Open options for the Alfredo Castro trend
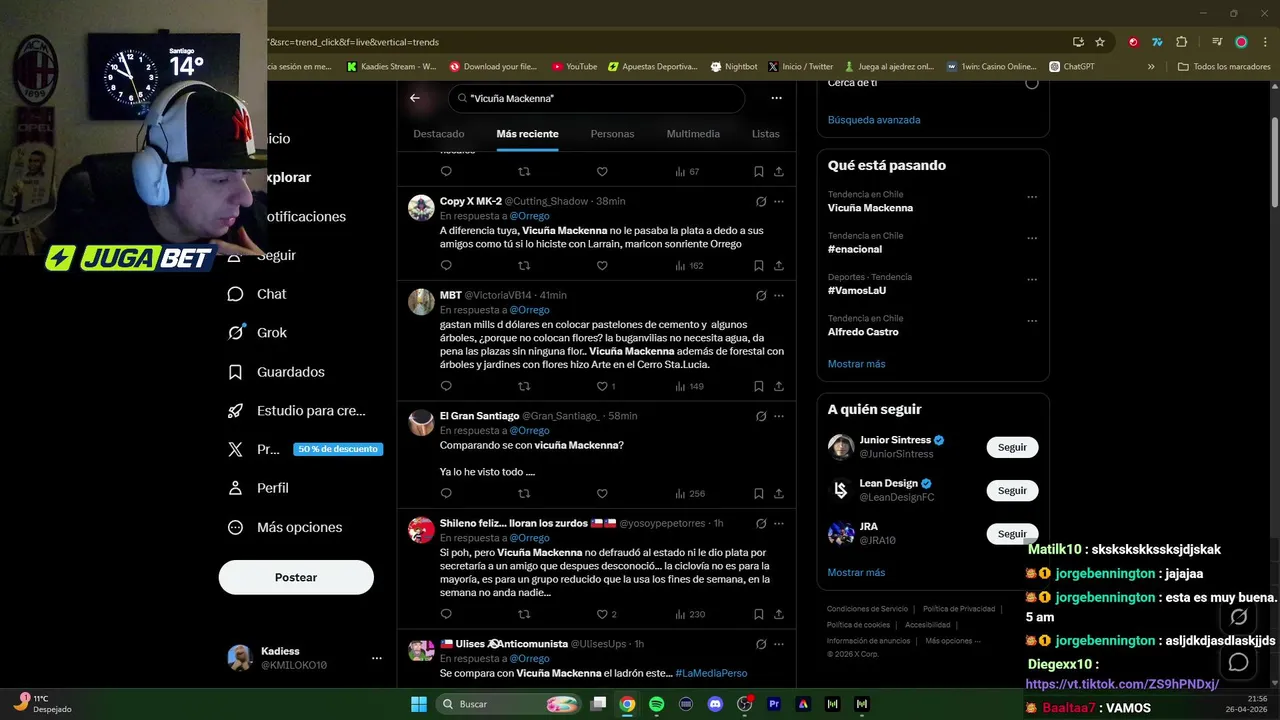 [x=1032, y=321]
